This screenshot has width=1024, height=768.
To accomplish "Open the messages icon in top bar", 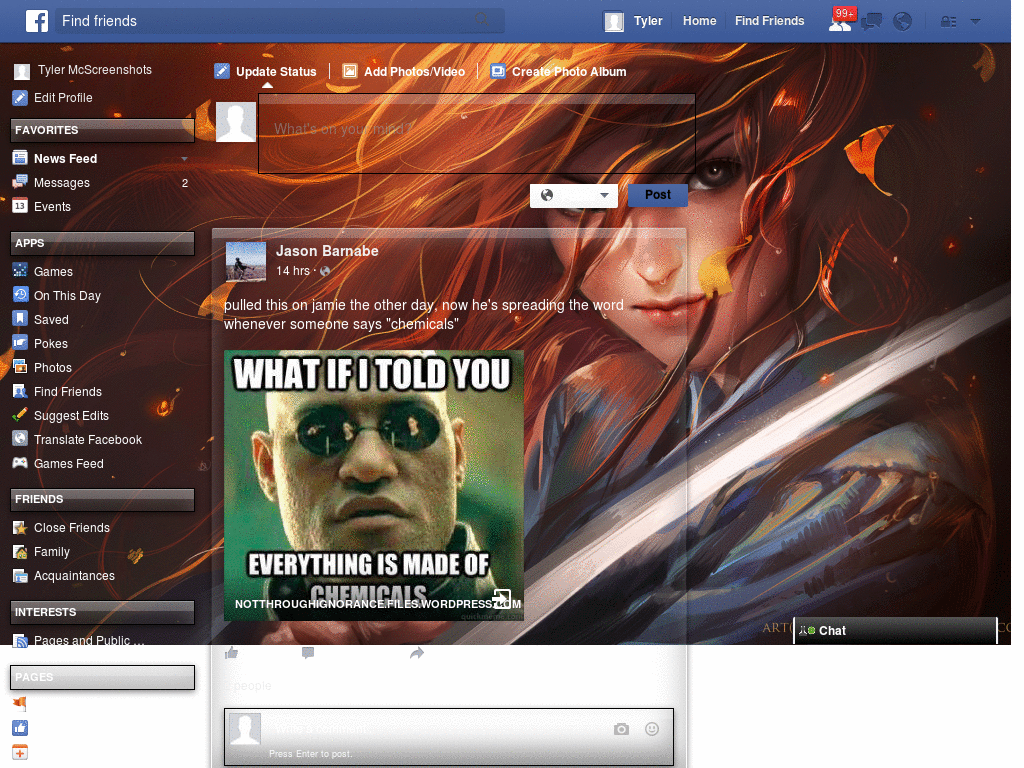I will (871, 22).
